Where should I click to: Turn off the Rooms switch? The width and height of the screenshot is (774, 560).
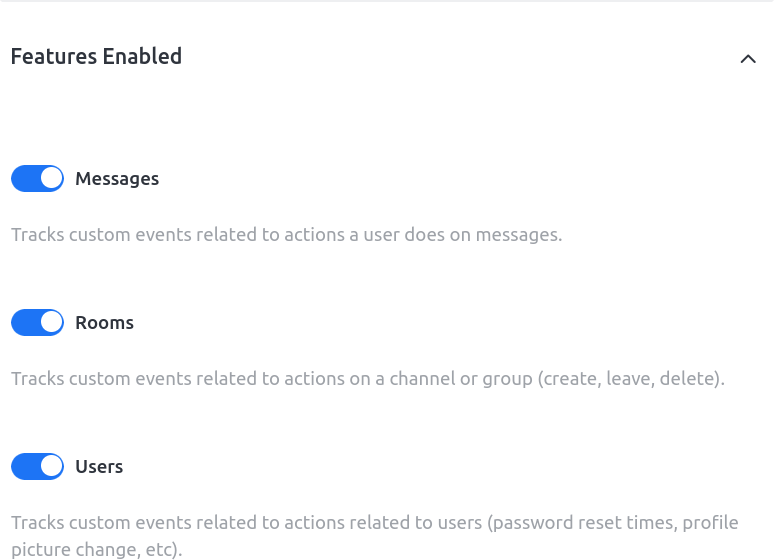[37, 323]
